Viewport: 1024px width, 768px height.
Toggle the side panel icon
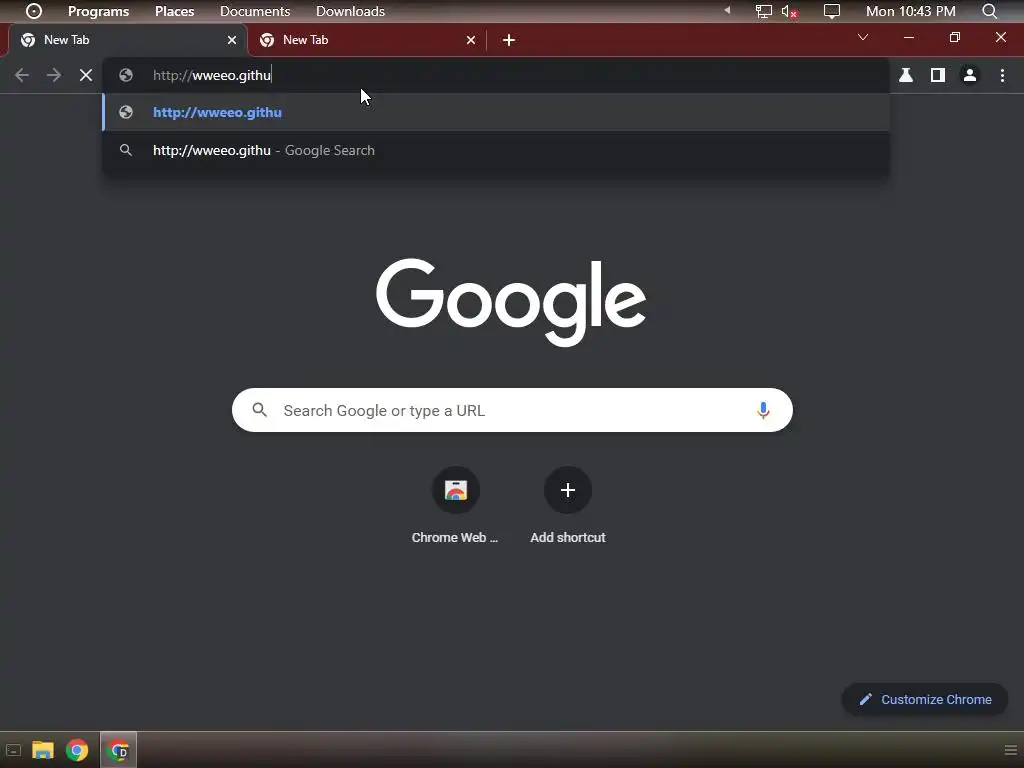(x=938, y=75)
